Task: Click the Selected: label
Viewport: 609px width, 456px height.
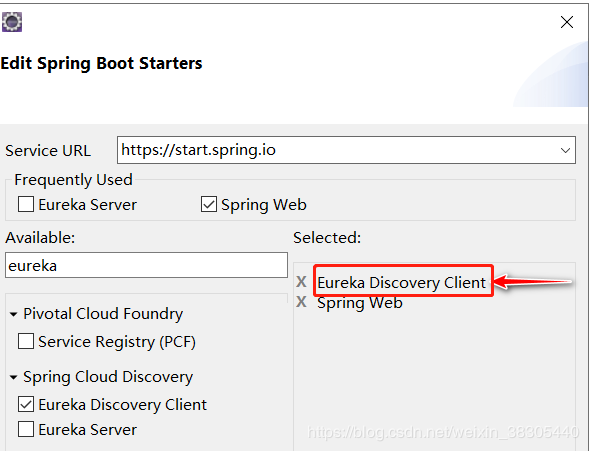Action: point(327,238)
